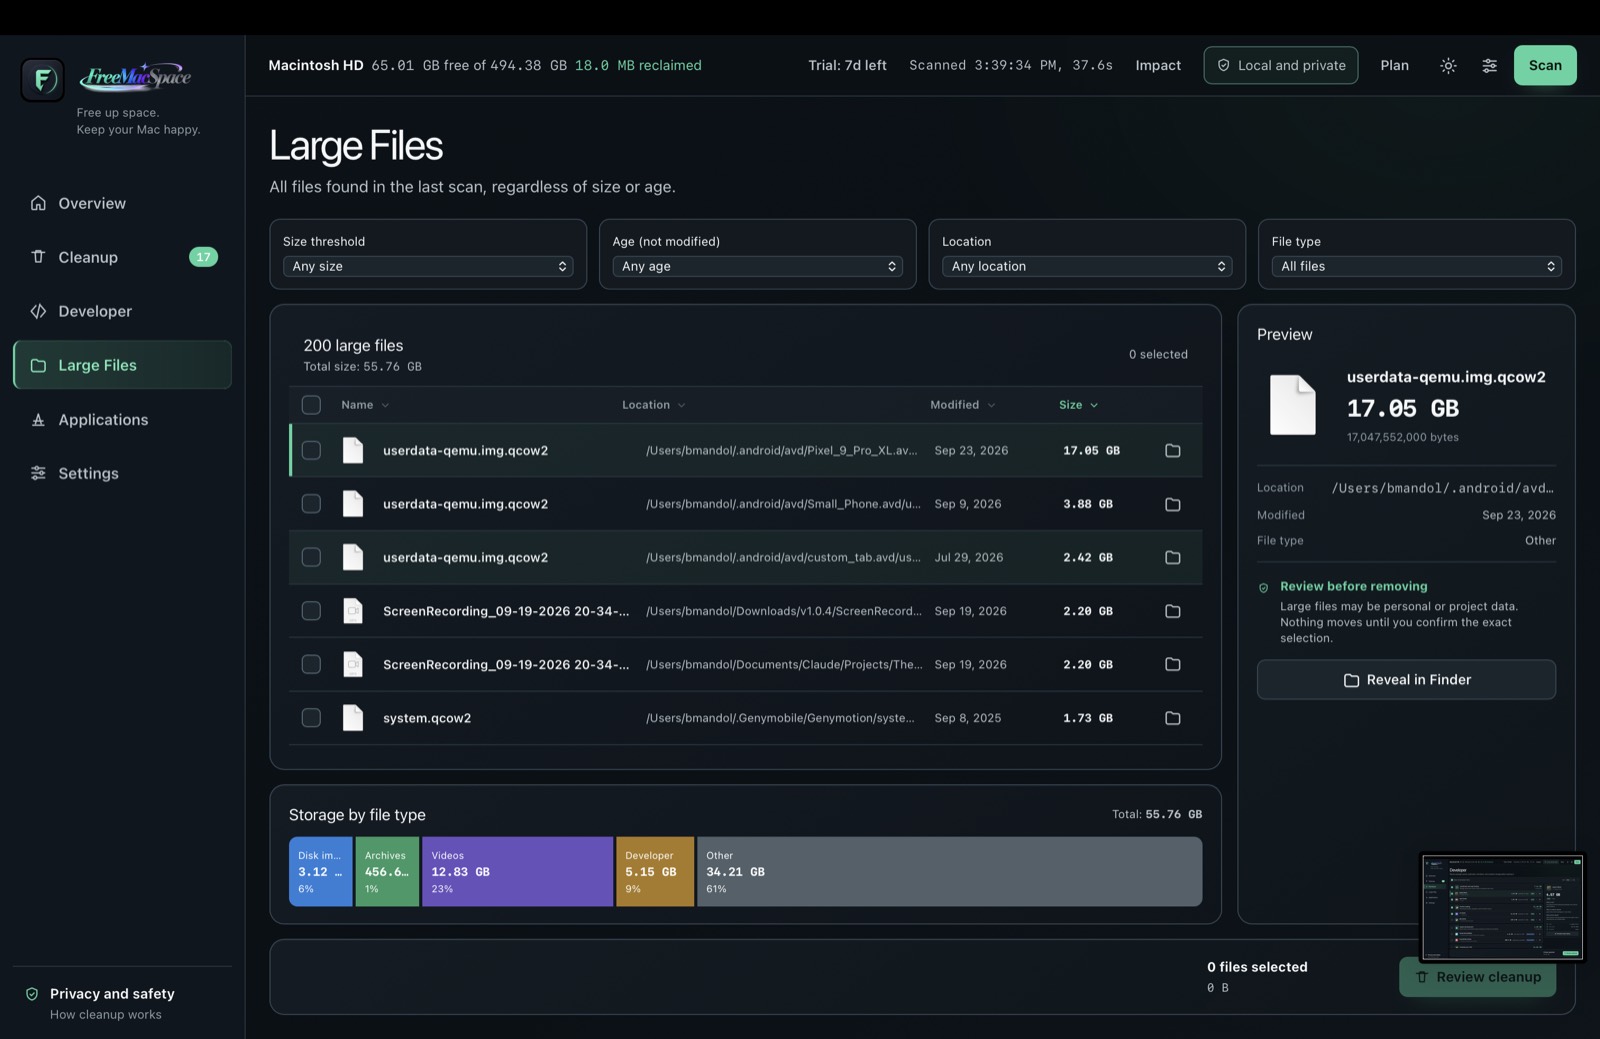This screenshot has height=1039, width=1600.
Task: Check Documents ScreenRecording row checkbox
Action: coord(311,665)
